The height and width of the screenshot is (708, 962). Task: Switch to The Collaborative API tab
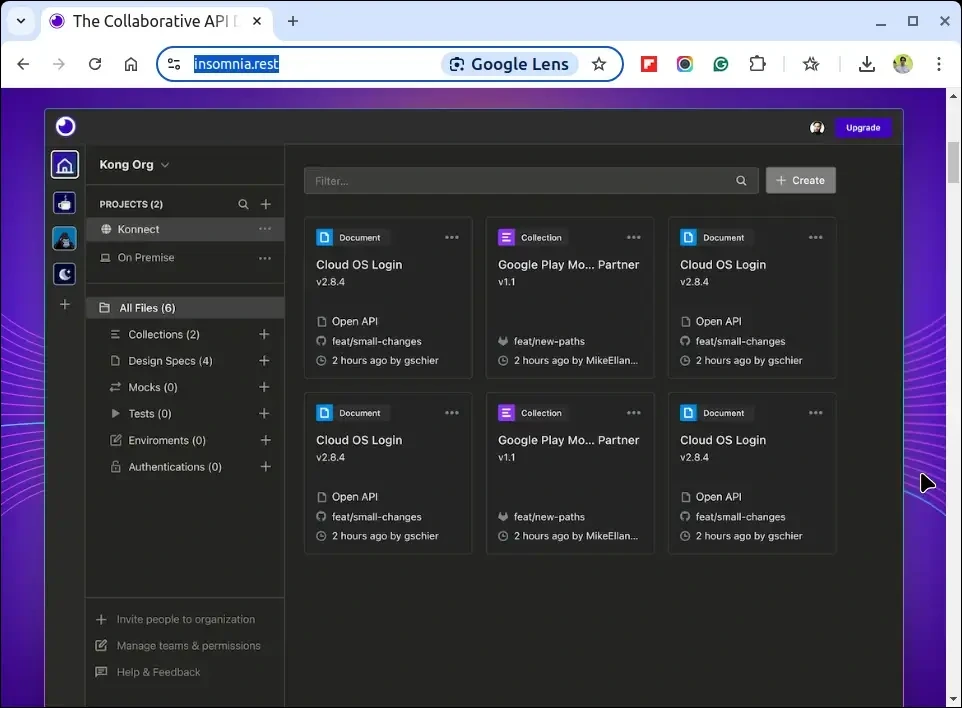(x=156, y=21)
